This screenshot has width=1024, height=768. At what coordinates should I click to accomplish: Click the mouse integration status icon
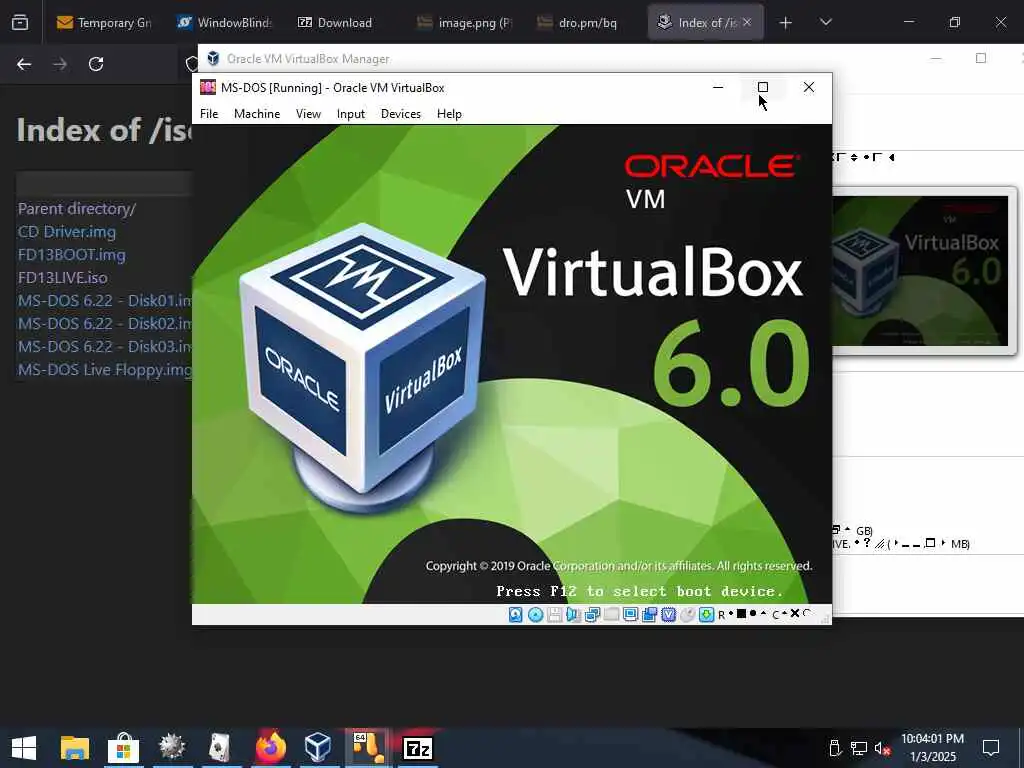687,615
